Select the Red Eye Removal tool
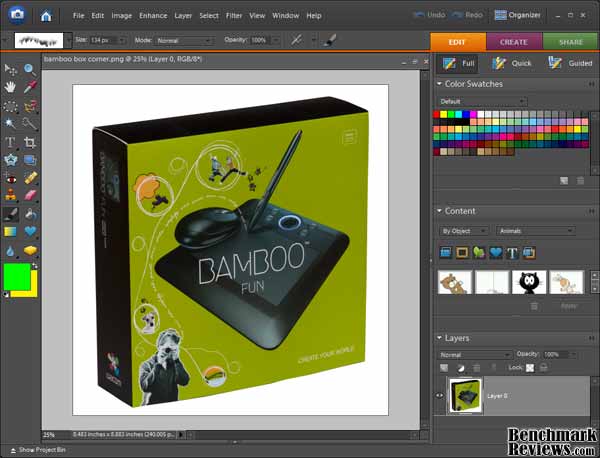This screenshot has height=458, width=600. click(10, 178)
